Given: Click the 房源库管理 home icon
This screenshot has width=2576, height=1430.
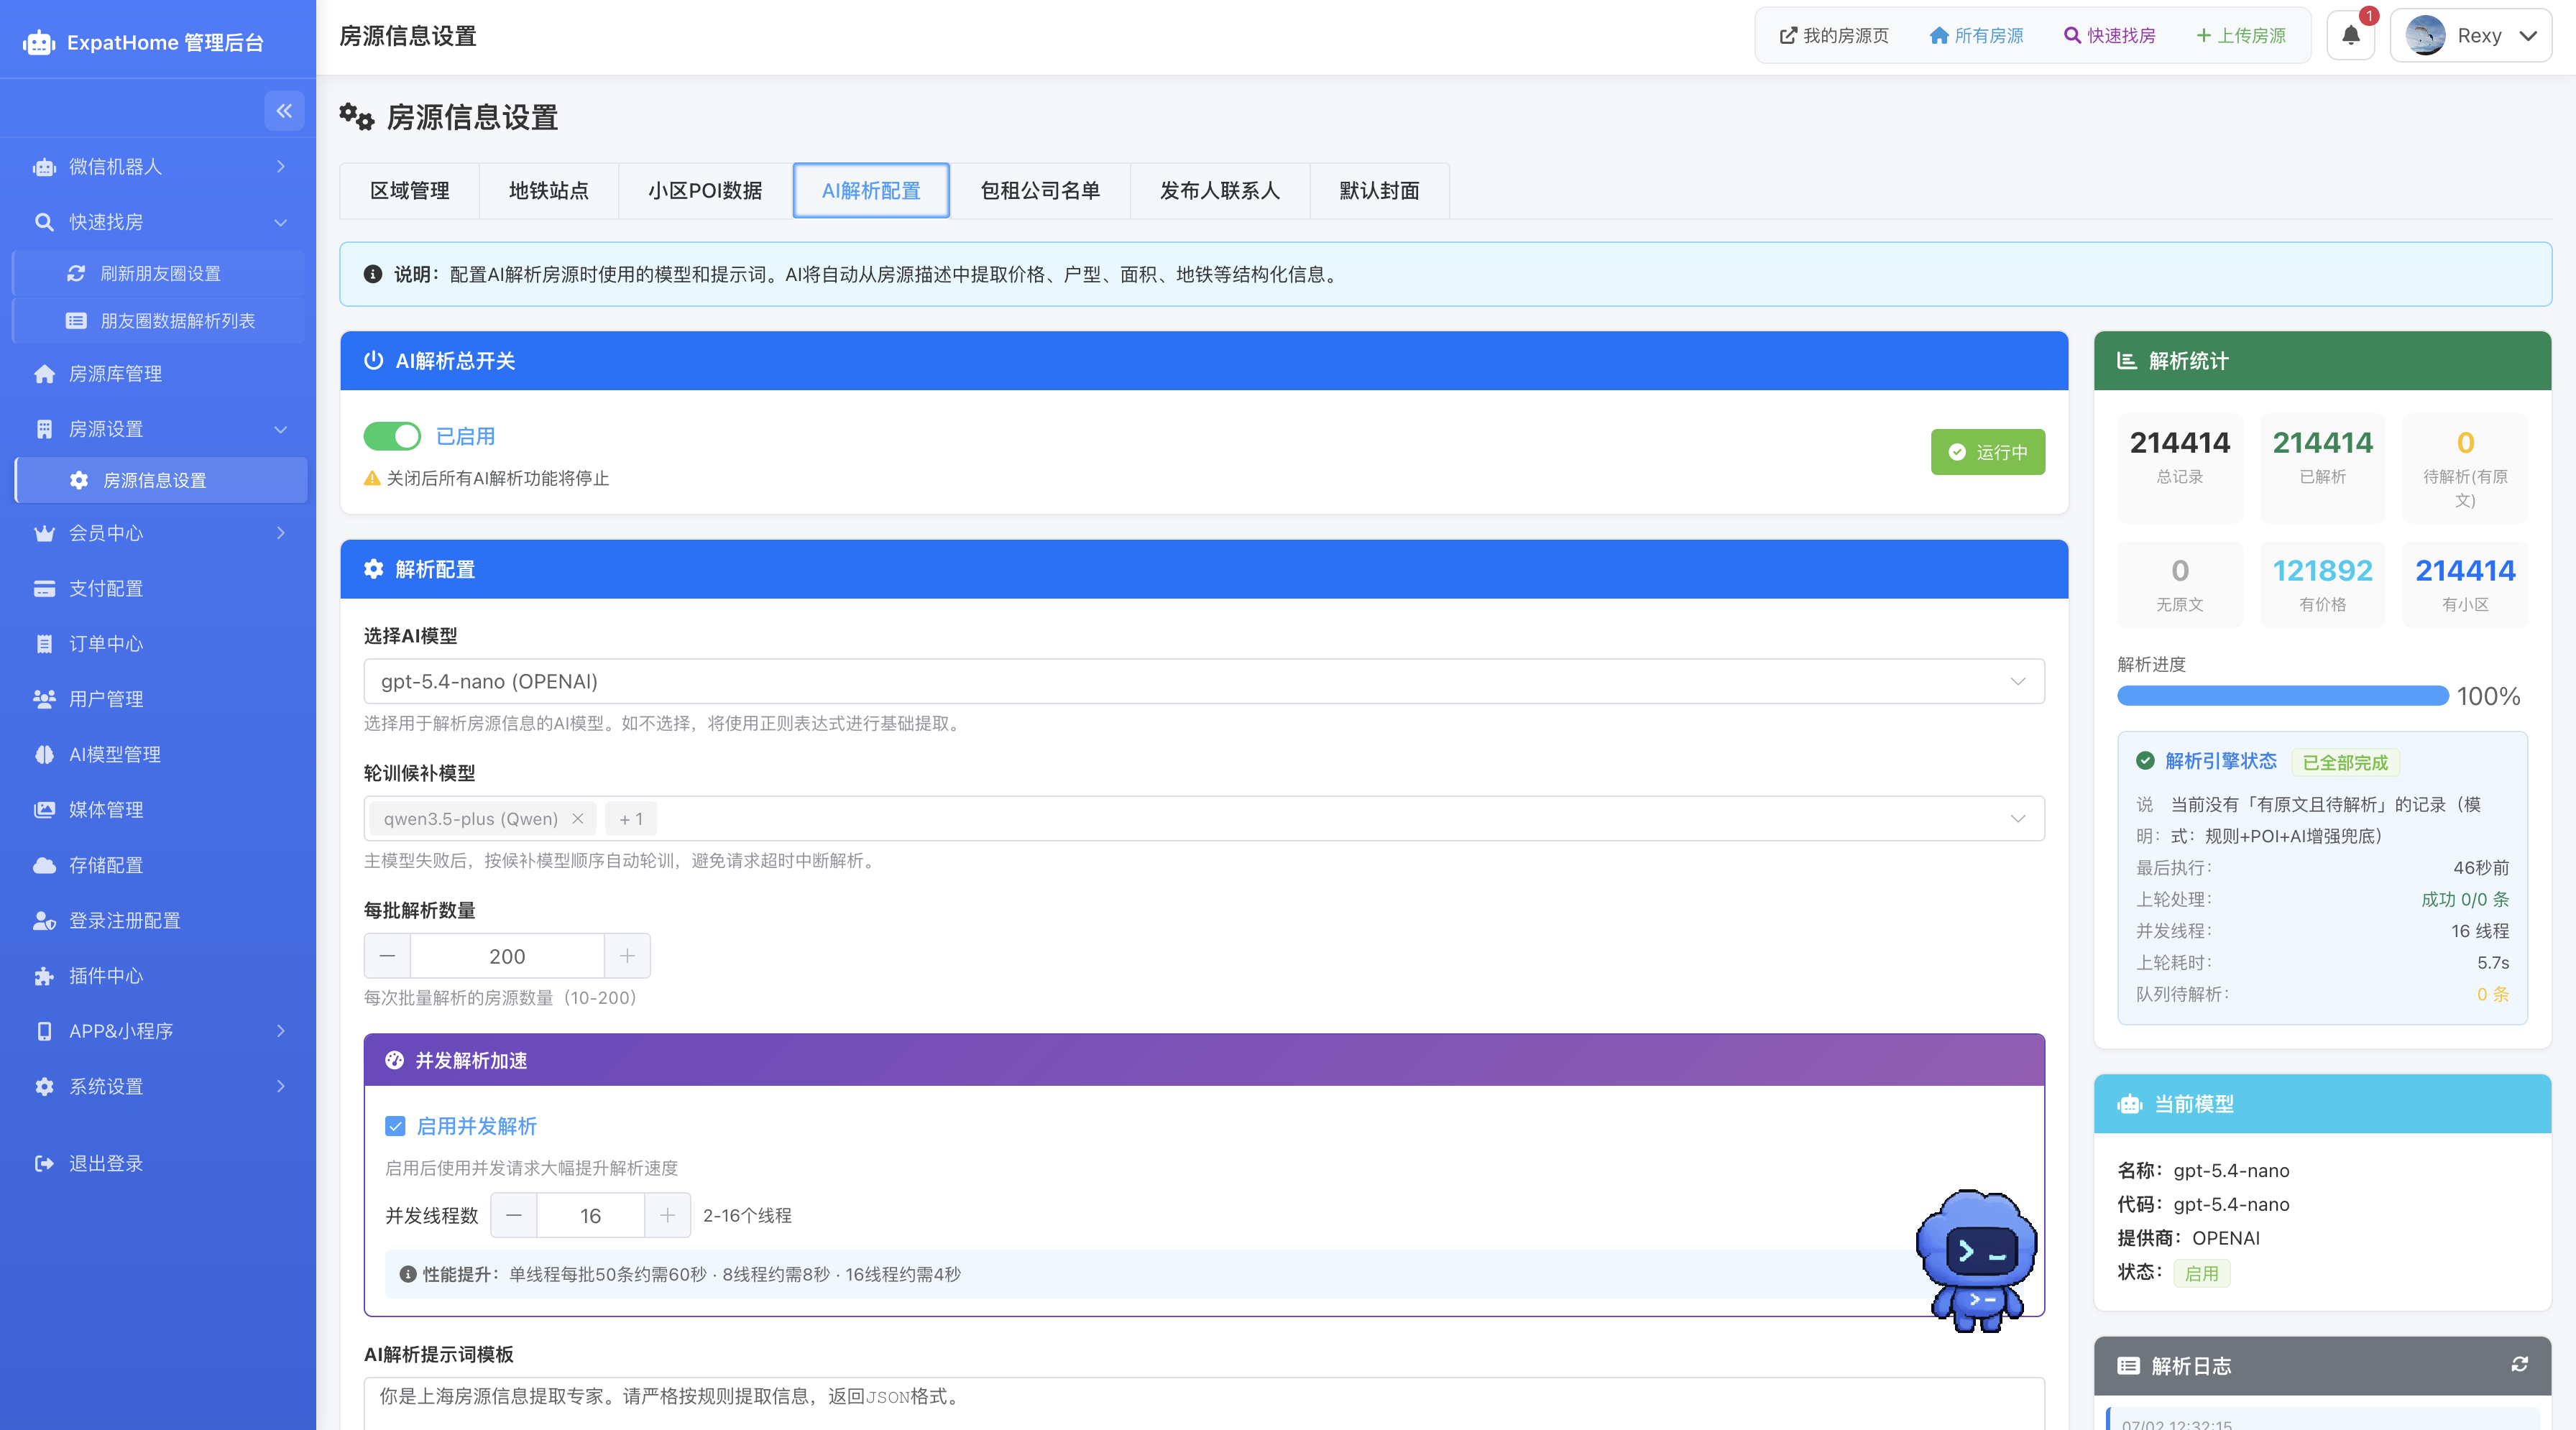Looking at the screenshot, I should click(44, 374).
